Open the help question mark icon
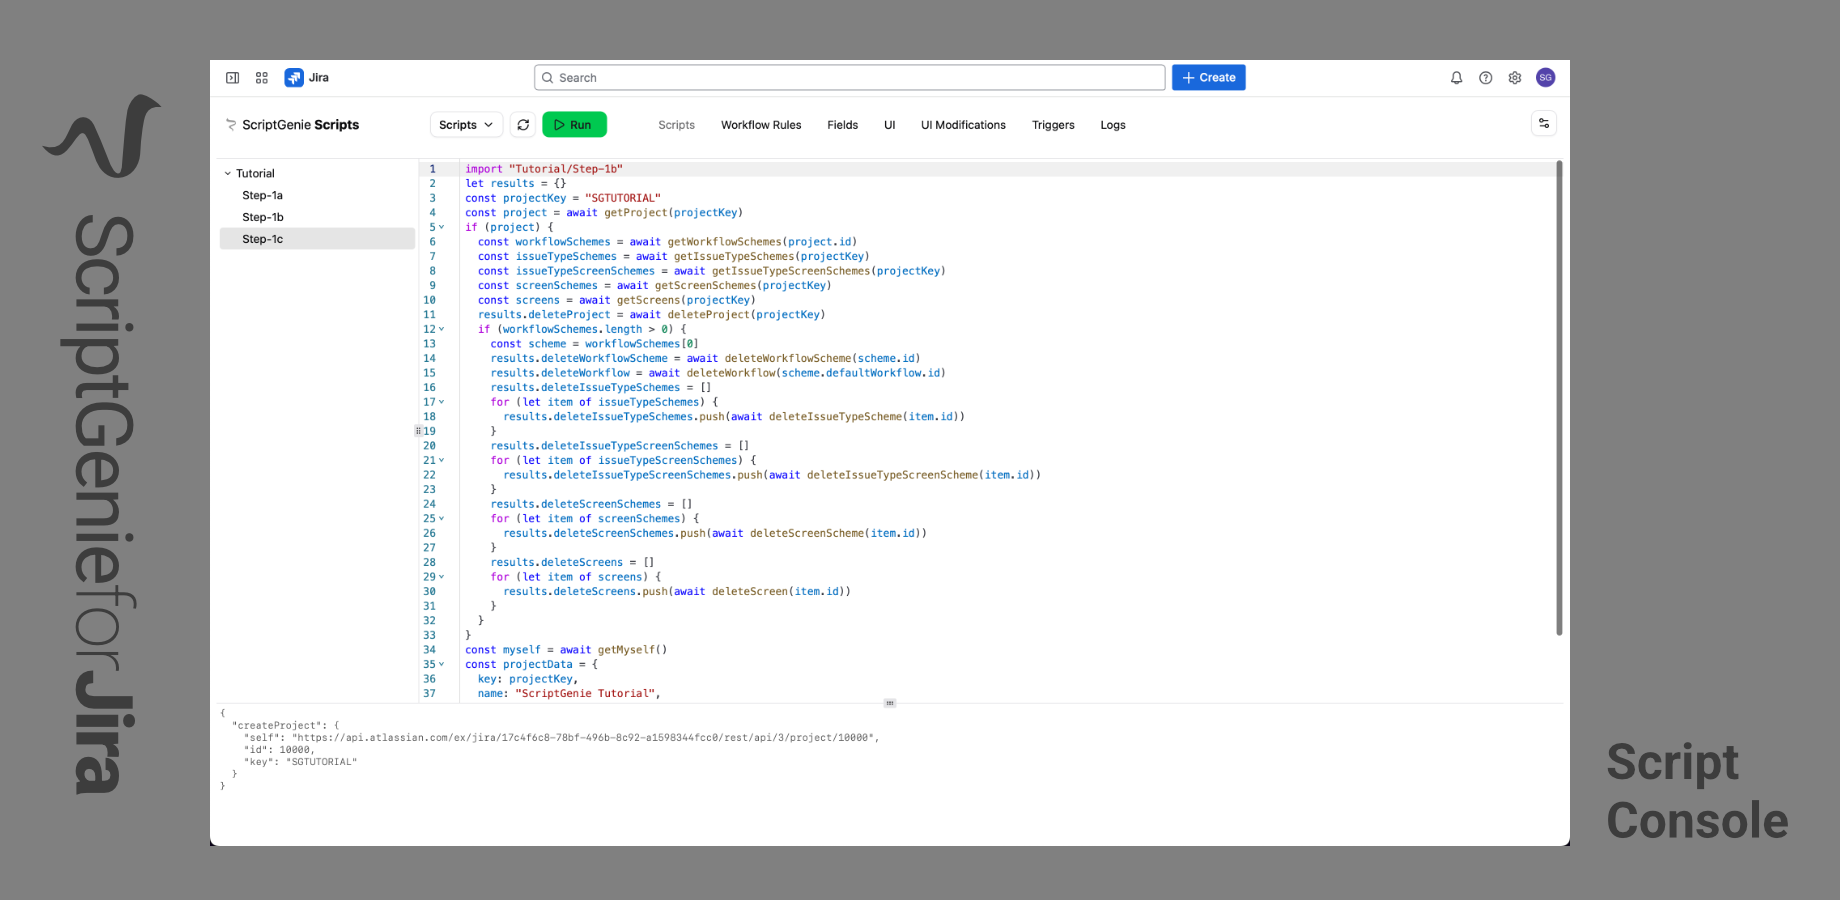This screenshot has height=900, width=1840. pyautogui.click(x=1486, y=78)
